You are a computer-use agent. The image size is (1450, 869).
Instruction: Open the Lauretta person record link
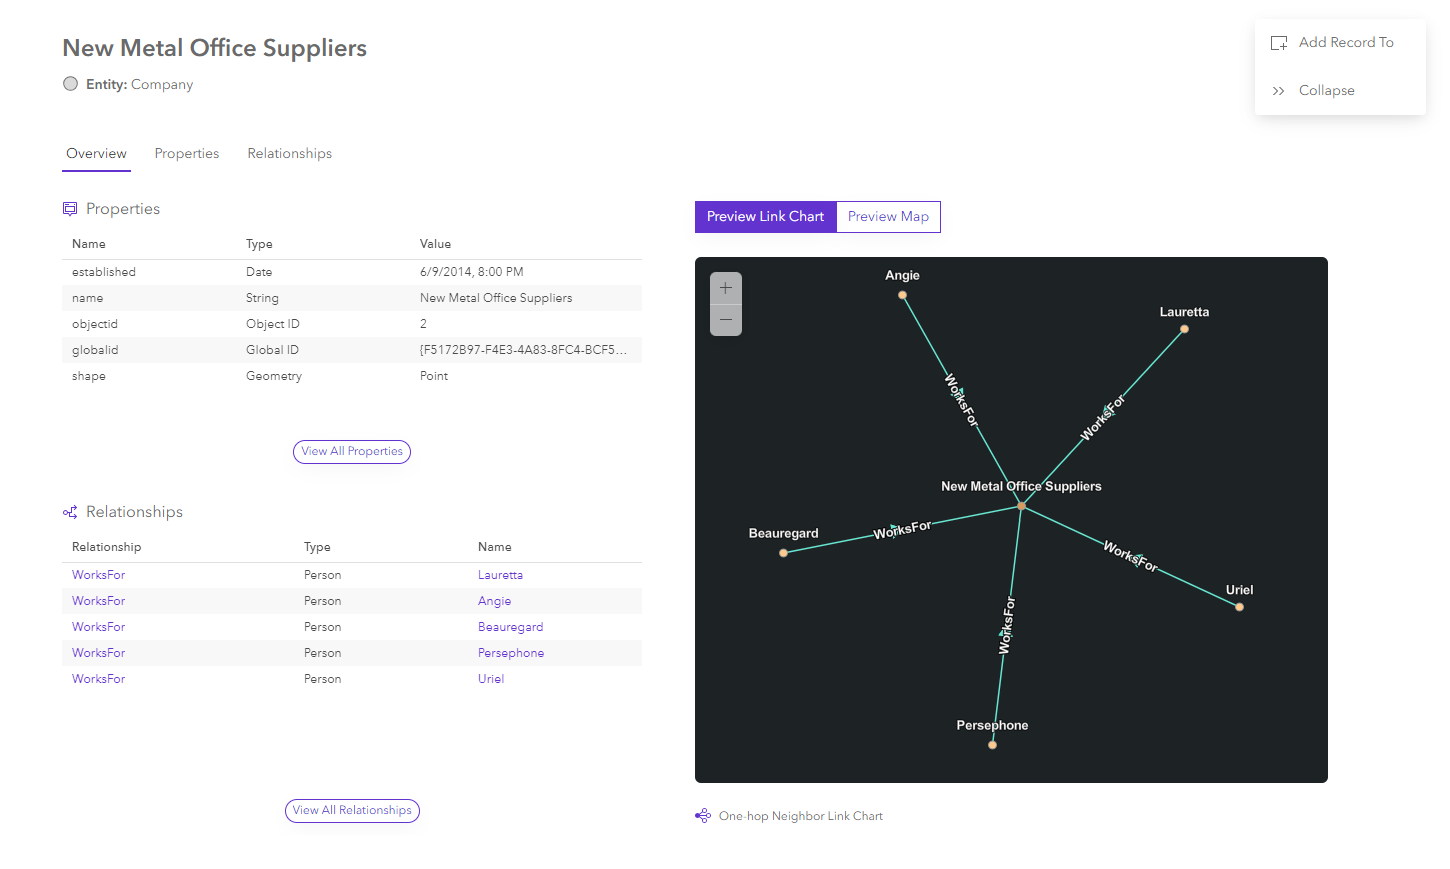click(500, 574)
